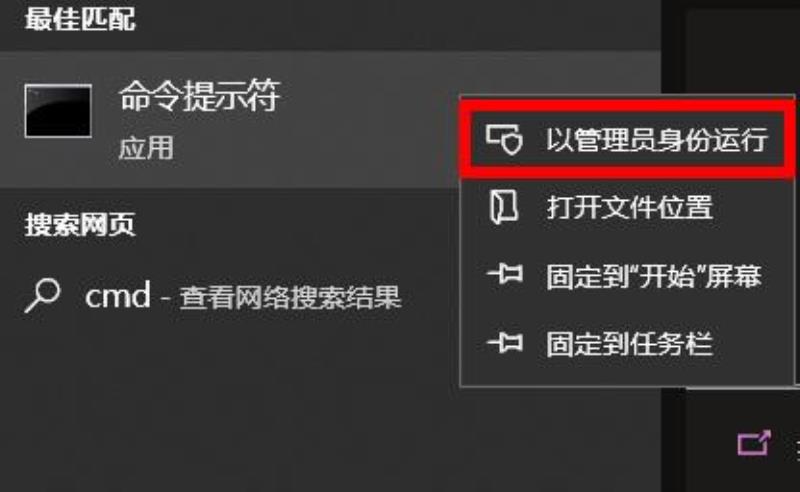Click the folder icon beside 打开文件位置

tap(504, 207)
